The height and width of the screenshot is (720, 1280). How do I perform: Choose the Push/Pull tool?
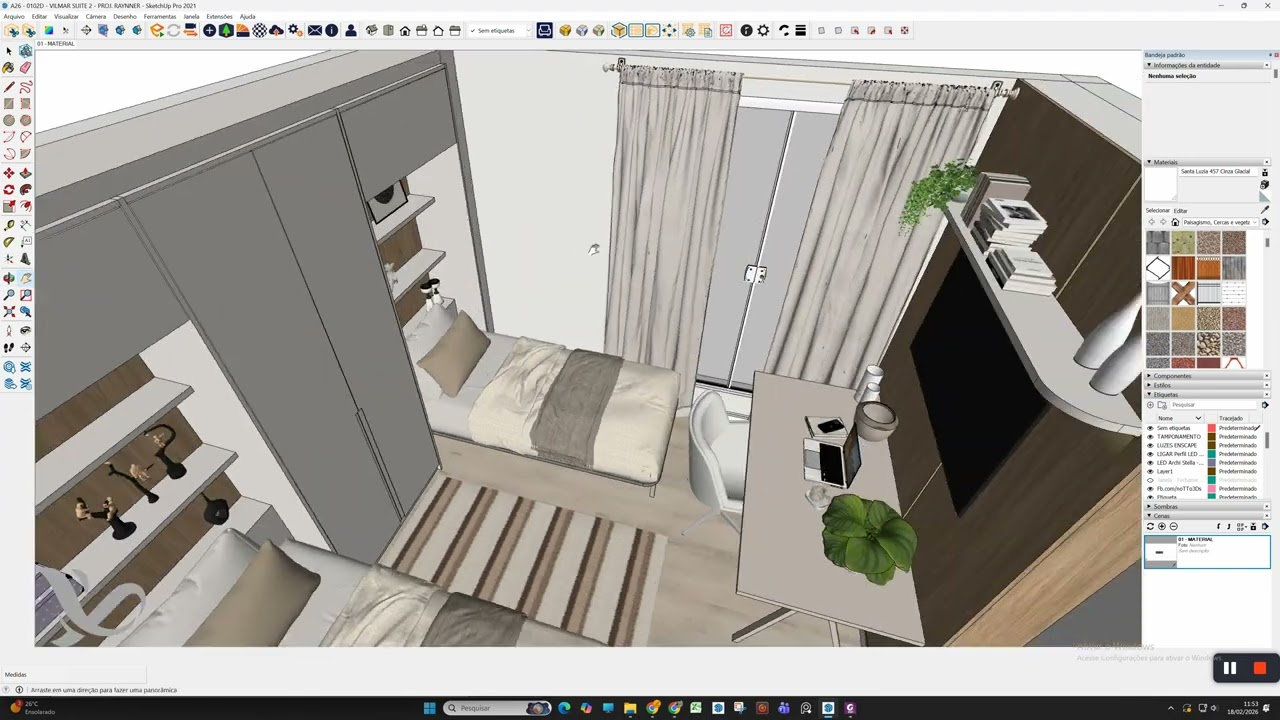click(25, 173)
